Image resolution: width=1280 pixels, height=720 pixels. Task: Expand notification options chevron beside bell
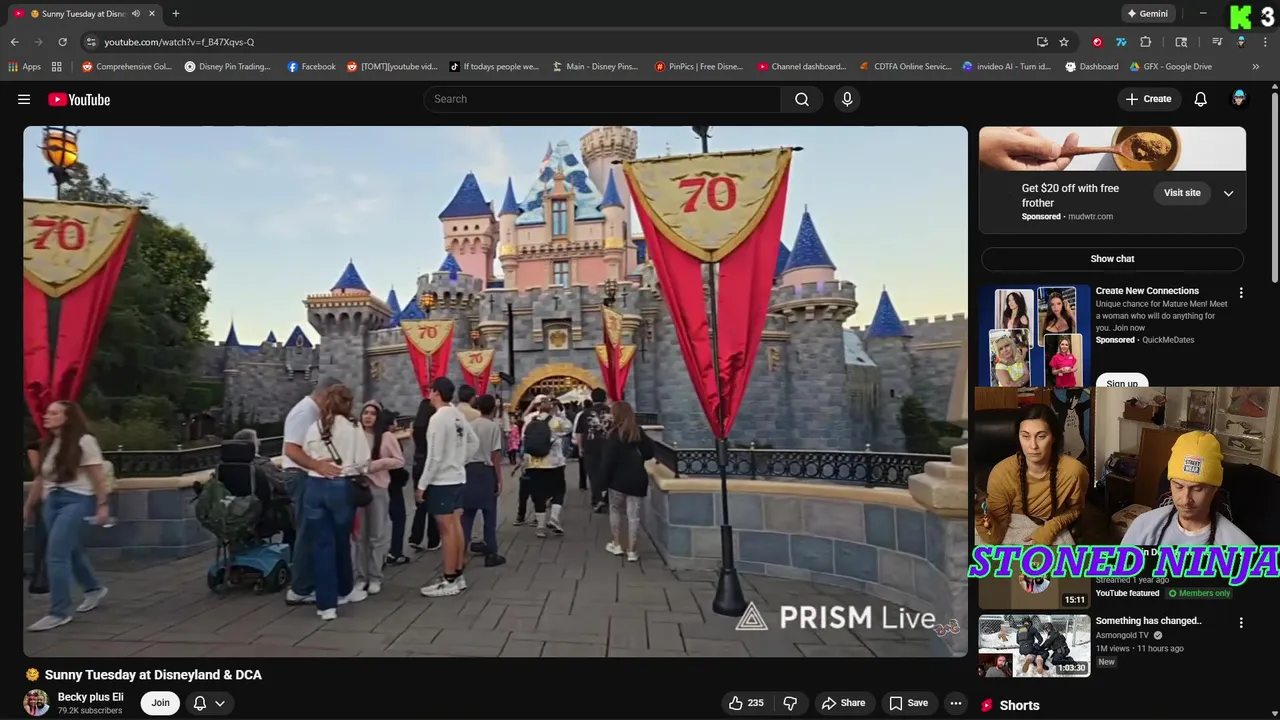tap(219, 703)
